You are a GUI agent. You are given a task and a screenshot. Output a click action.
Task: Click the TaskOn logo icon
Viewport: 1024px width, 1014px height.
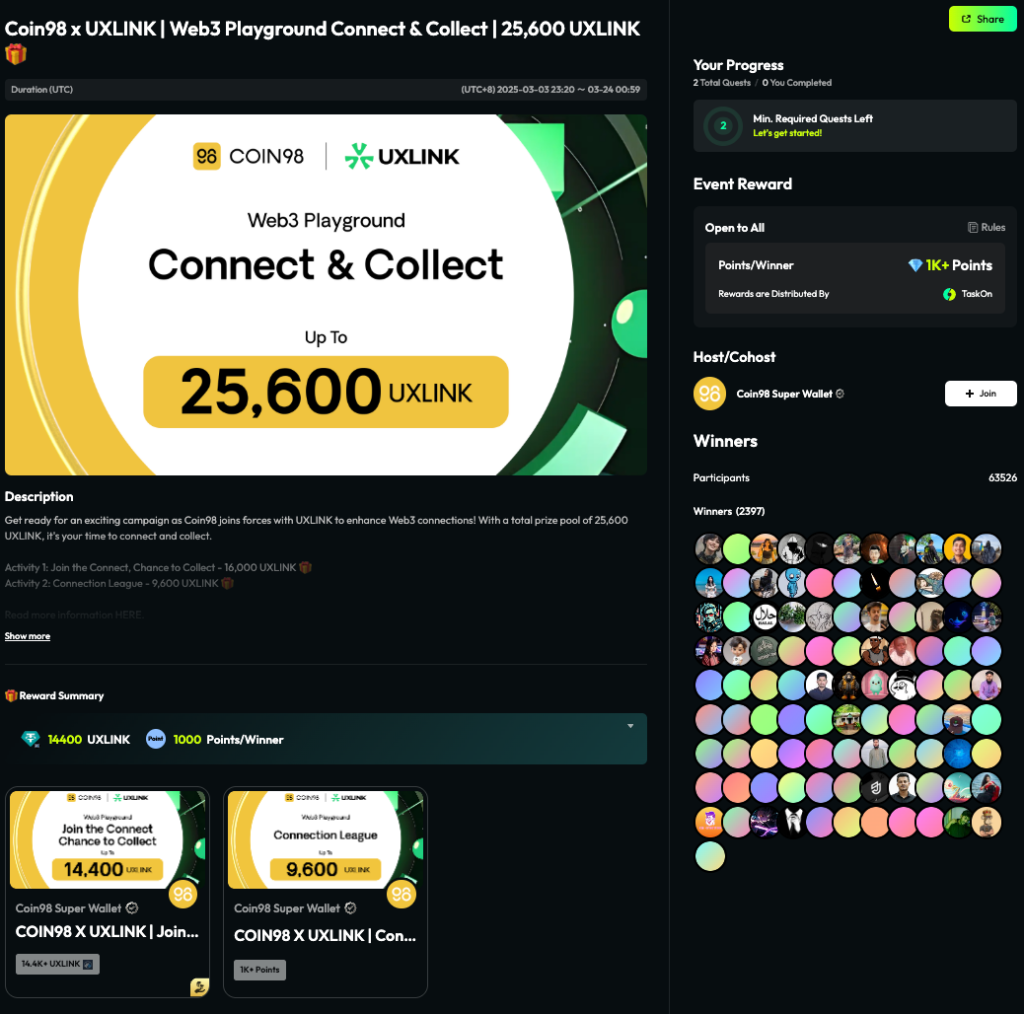coord(949,294)
